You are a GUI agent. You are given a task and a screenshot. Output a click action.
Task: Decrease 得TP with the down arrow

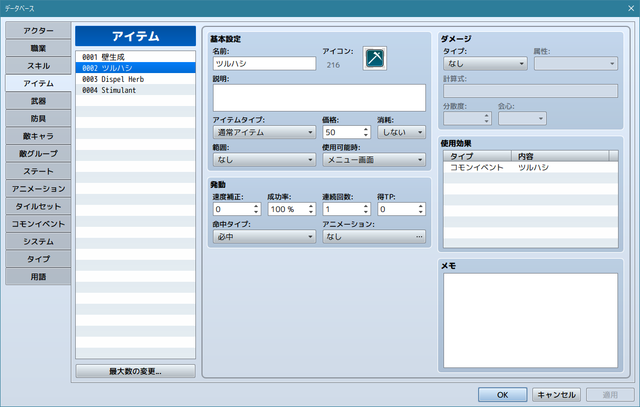(x=421, y=212)
